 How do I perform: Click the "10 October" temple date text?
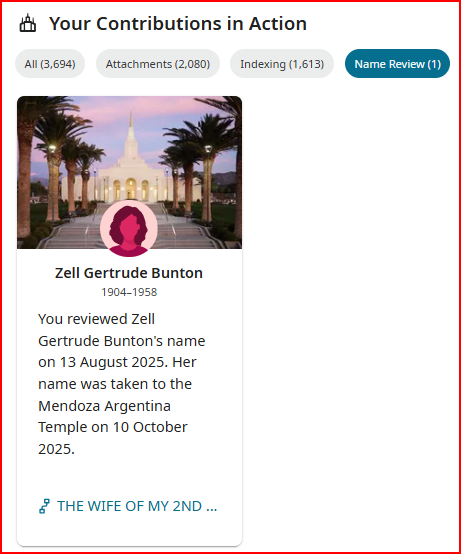point(150,427)
